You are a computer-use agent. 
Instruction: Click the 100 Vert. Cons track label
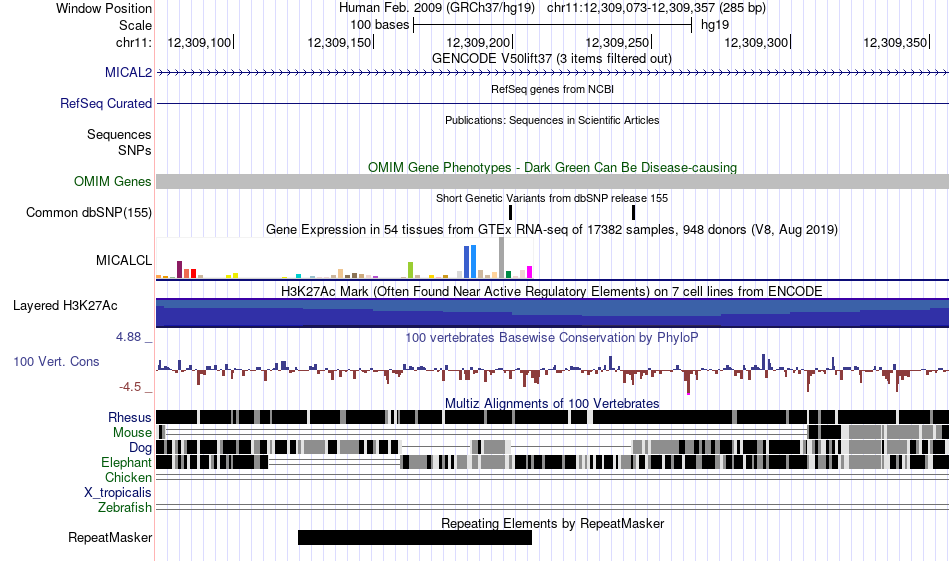[56, 362]
